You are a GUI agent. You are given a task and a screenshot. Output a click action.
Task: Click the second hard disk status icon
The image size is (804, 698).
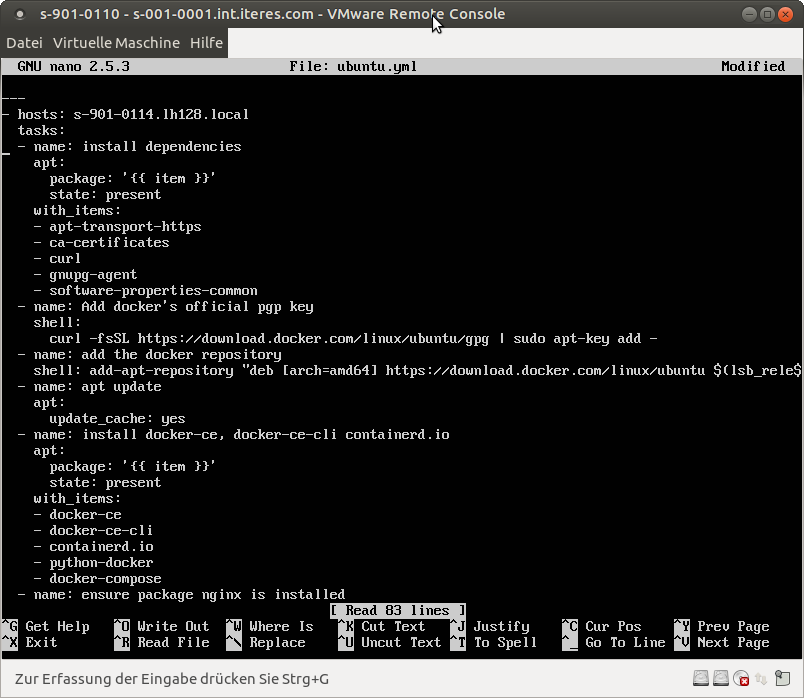click(x=721, y=679)
